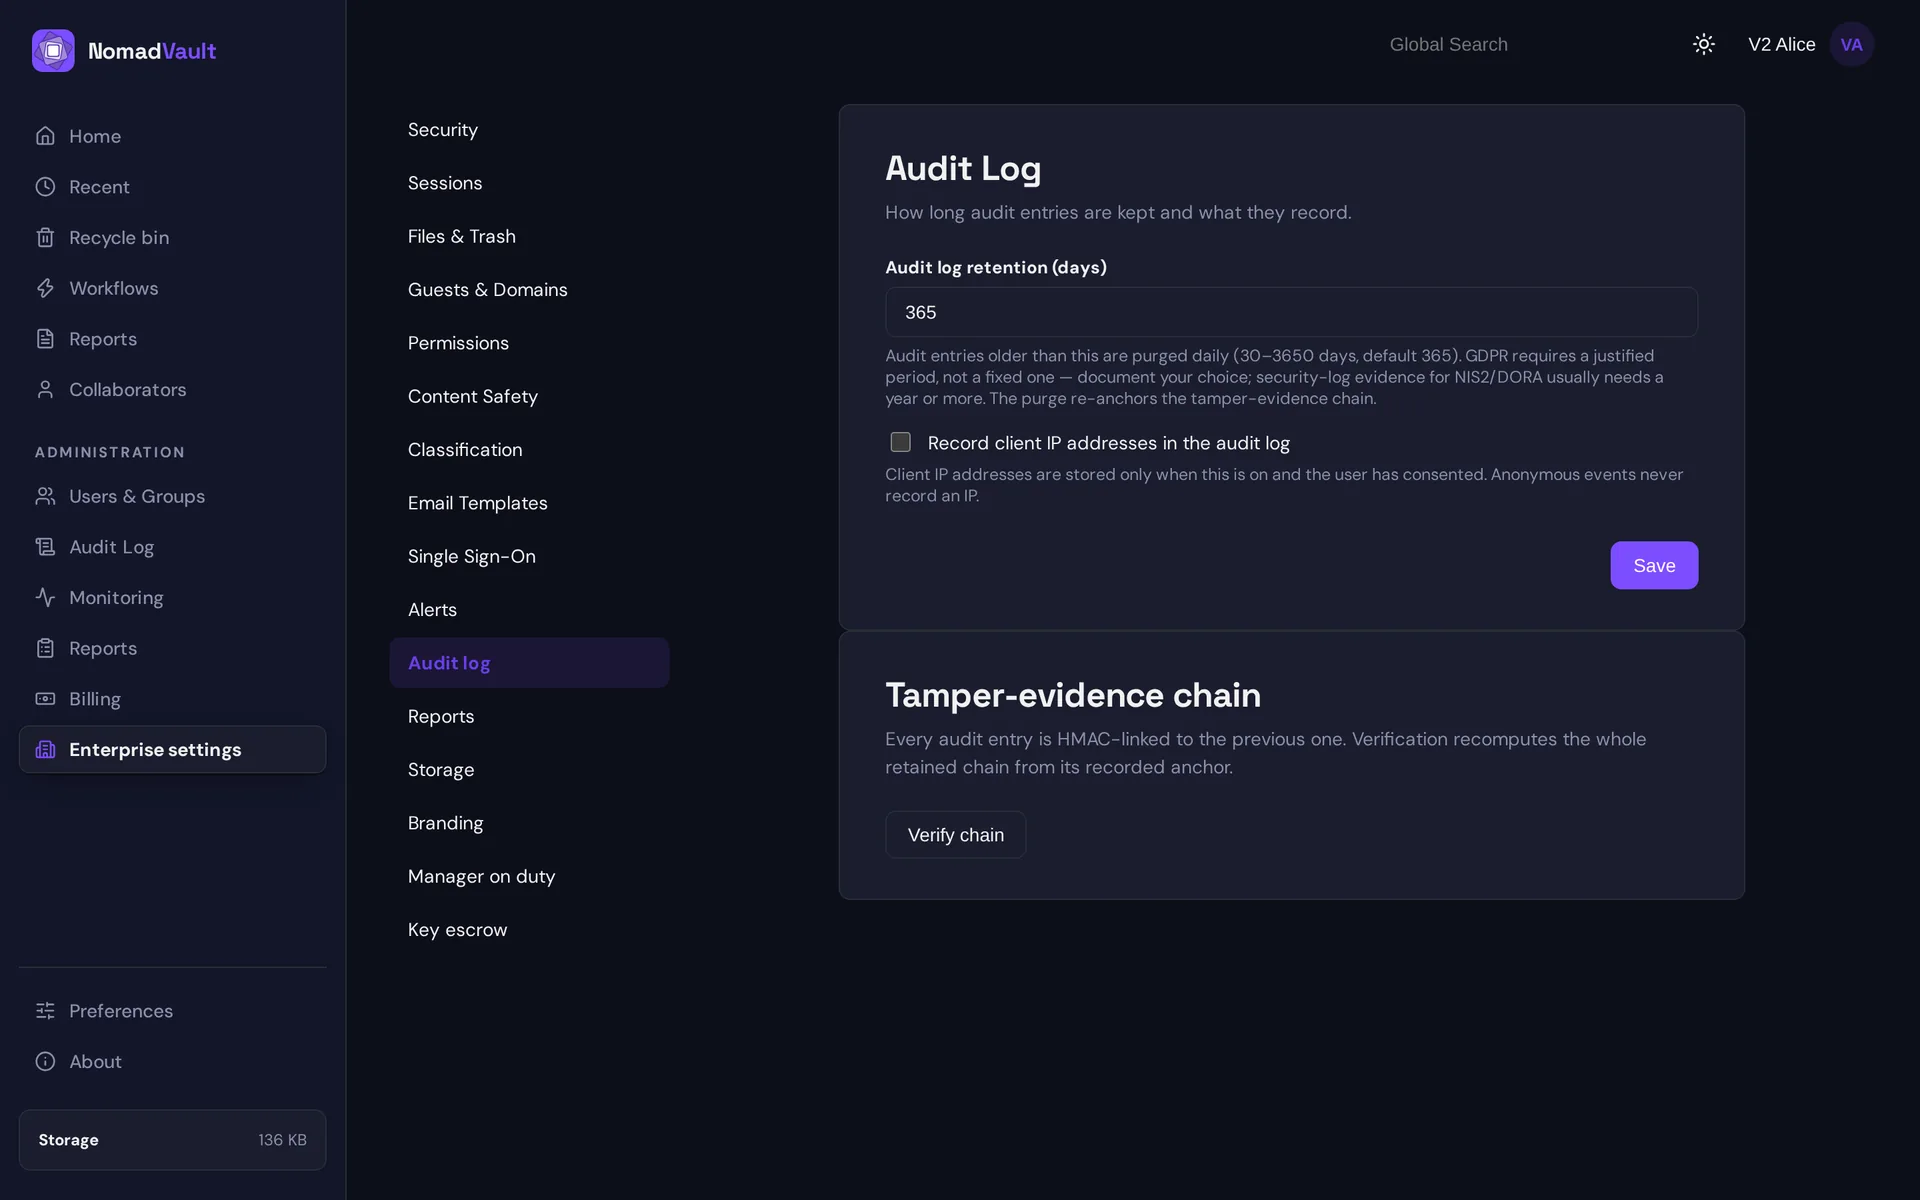Screen dimensions: 1920x1200
Task: Open Storage settings section
Action: [x=529, y=770]
